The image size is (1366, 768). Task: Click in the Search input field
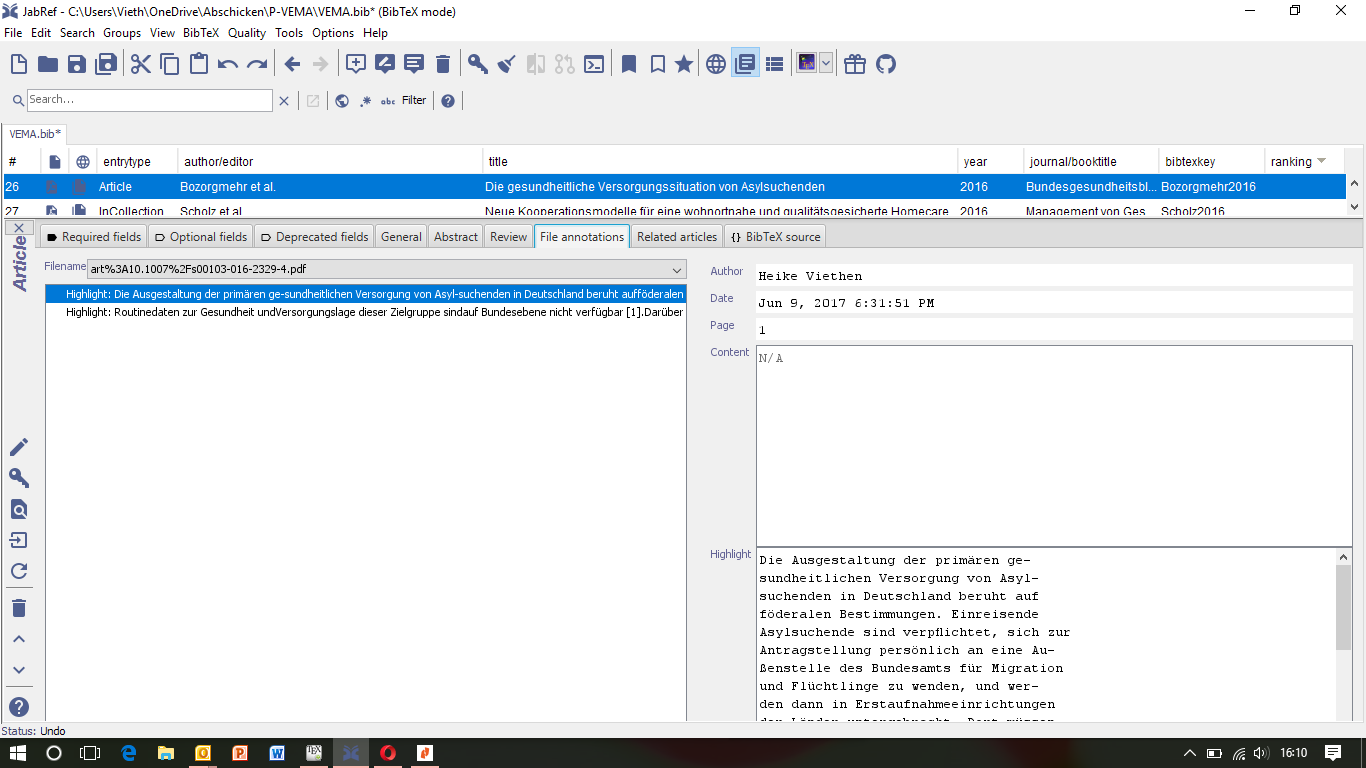150,100
